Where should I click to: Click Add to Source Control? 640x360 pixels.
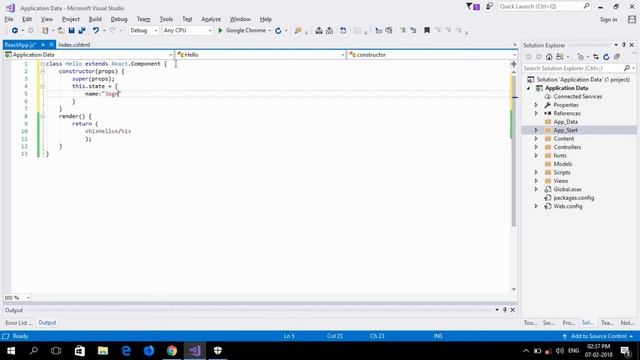[598, 336]
